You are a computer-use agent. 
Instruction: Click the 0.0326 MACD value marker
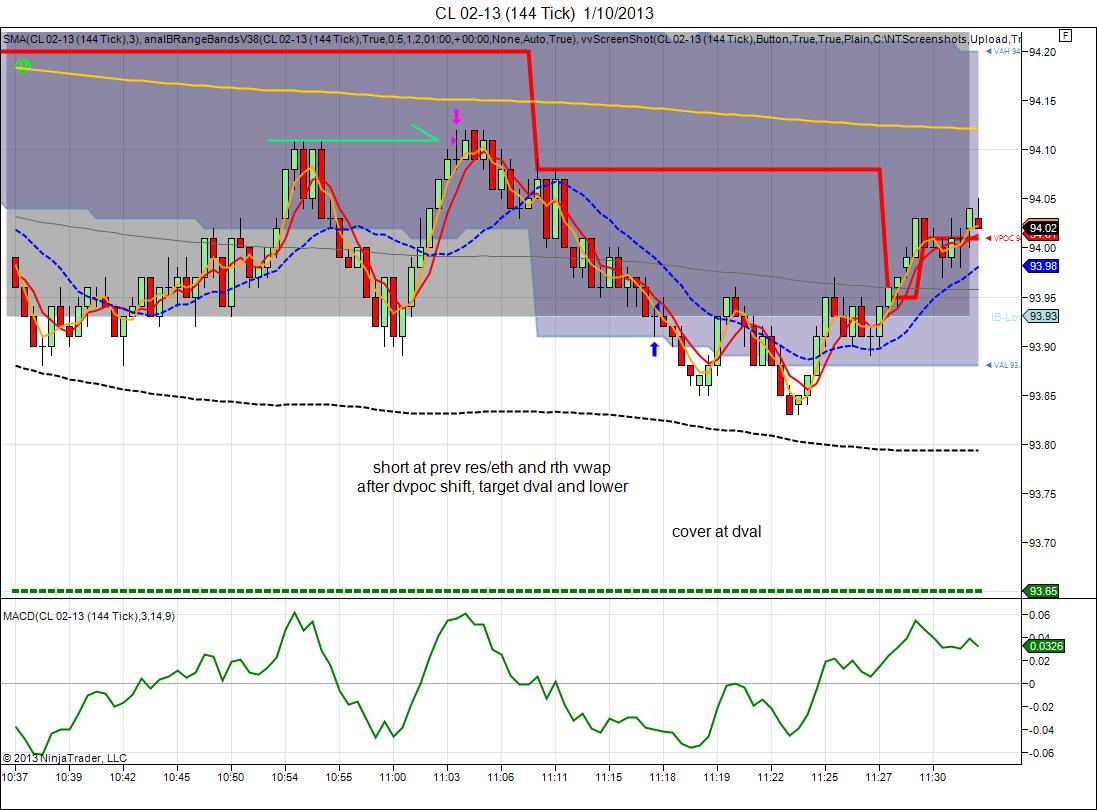tap(1045, 646)
